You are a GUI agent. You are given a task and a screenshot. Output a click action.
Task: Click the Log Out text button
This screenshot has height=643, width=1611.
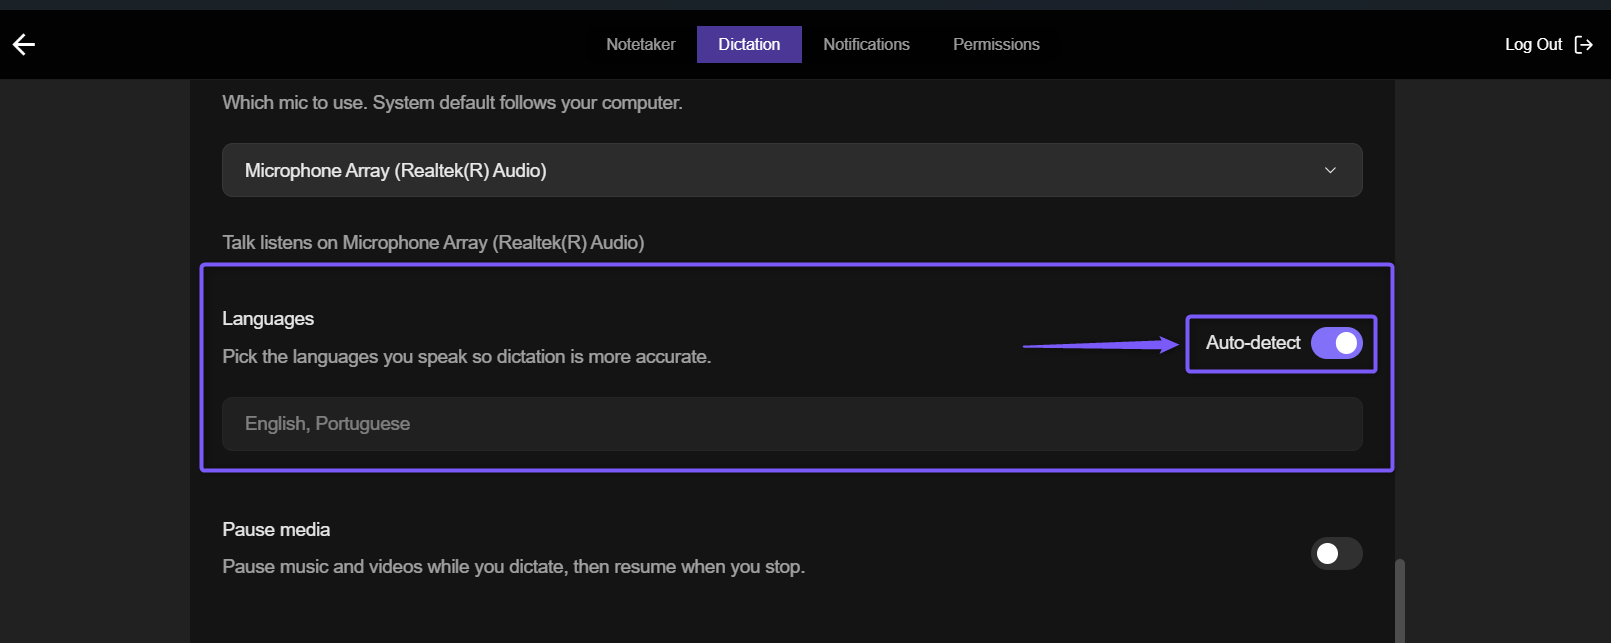point(1533,44)
